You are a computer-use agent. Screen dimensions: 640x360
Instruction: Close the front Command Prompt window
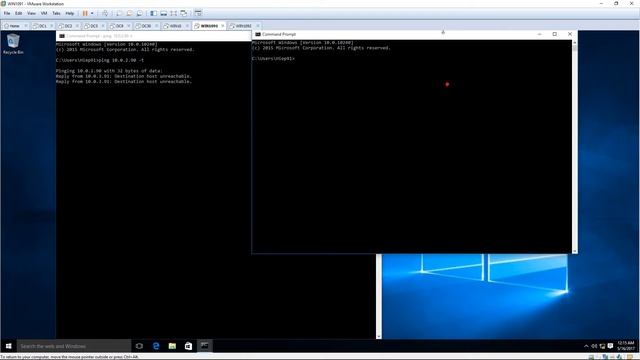(x=570, y=34)
